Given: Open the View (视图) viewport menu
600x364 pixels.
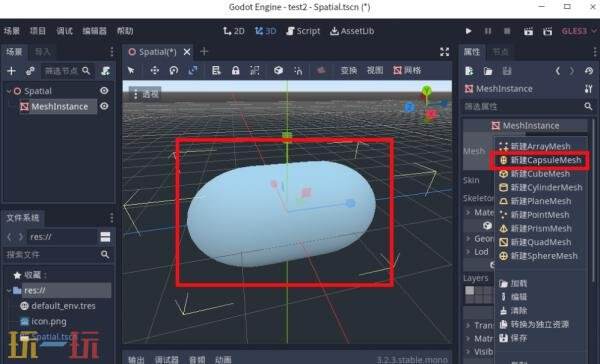Looking at the screenshot, I should click(375, 70).
